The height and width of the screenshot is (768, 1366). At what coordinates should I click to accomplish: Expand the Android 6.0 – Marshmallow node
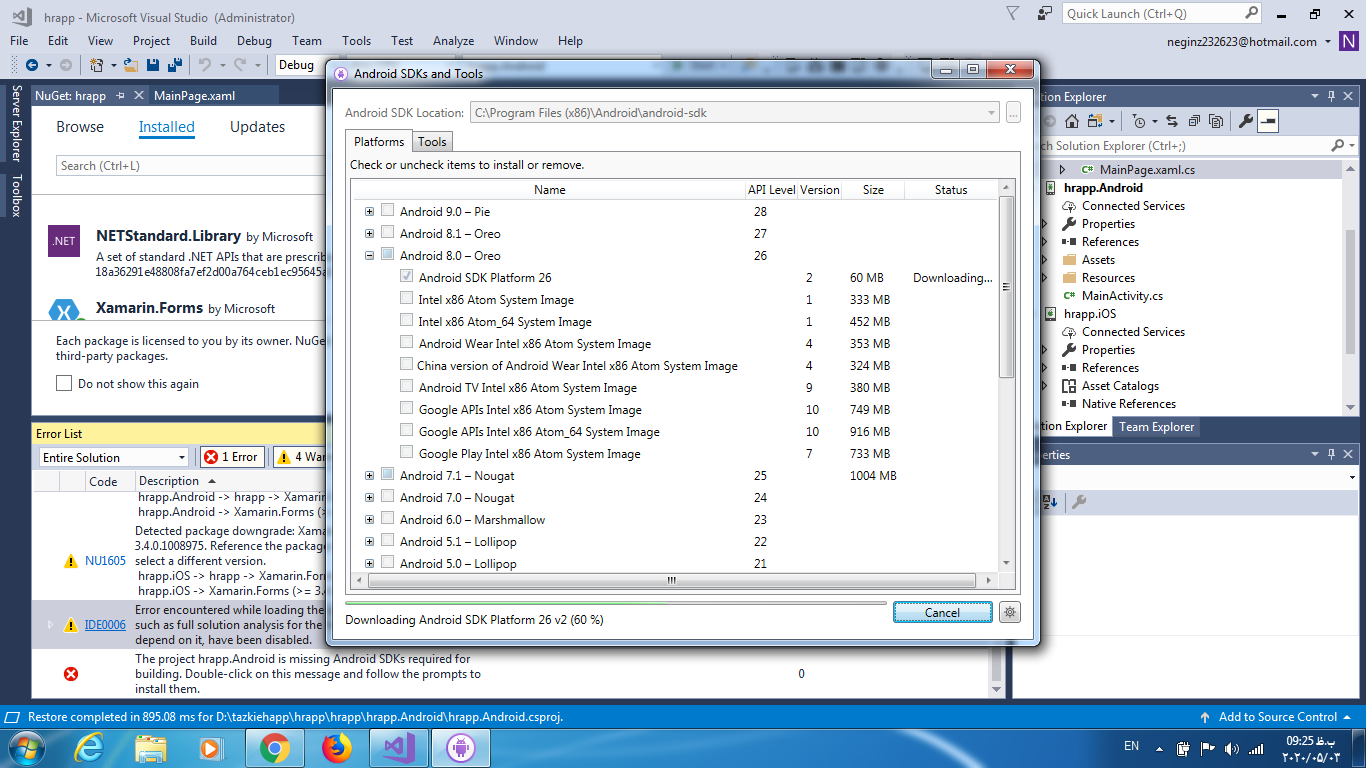(x=370, y=519)
